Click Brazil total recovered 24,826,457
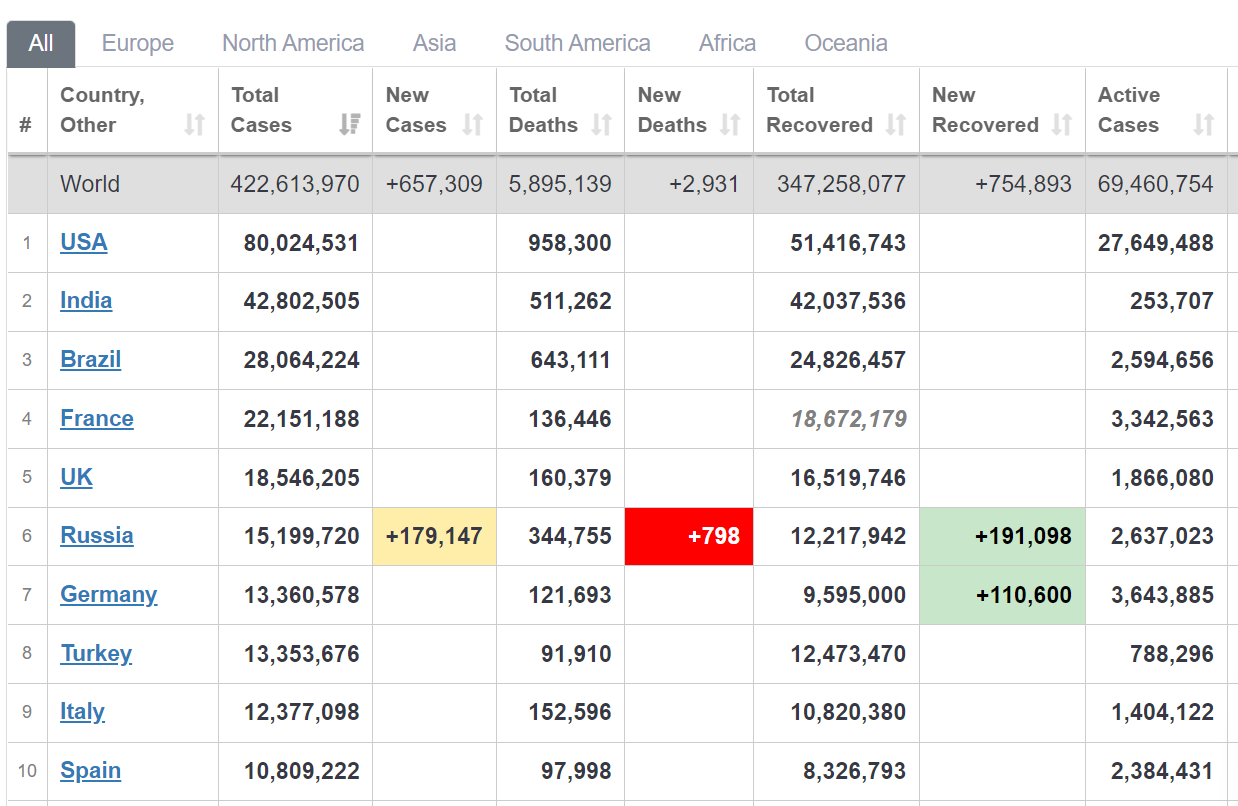1238x806 pixels. 848,360
